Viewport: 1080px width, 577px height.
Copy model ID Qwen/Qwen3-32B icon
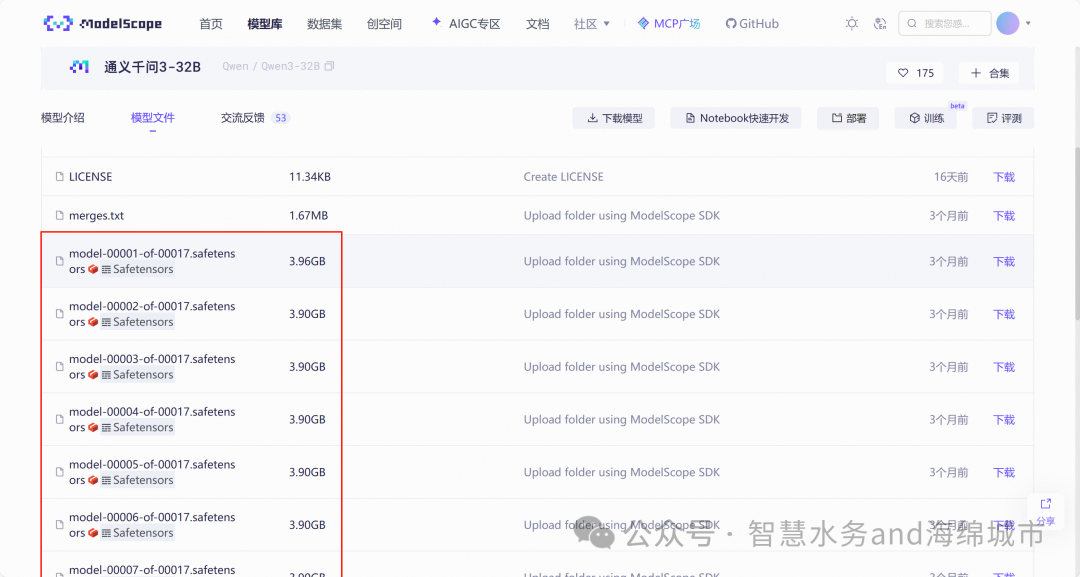tap(329, 66)
